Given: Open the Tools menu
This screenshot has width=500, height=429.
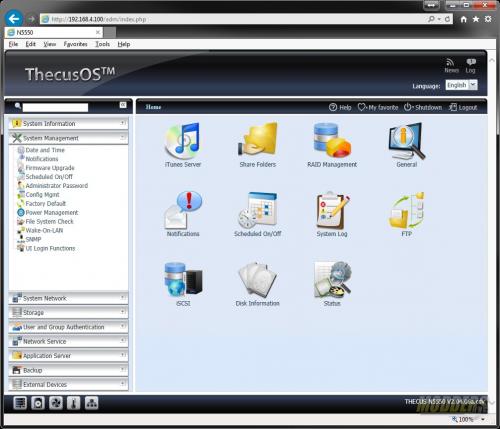Looking at the screenshot, I should [x=102, y=44].
